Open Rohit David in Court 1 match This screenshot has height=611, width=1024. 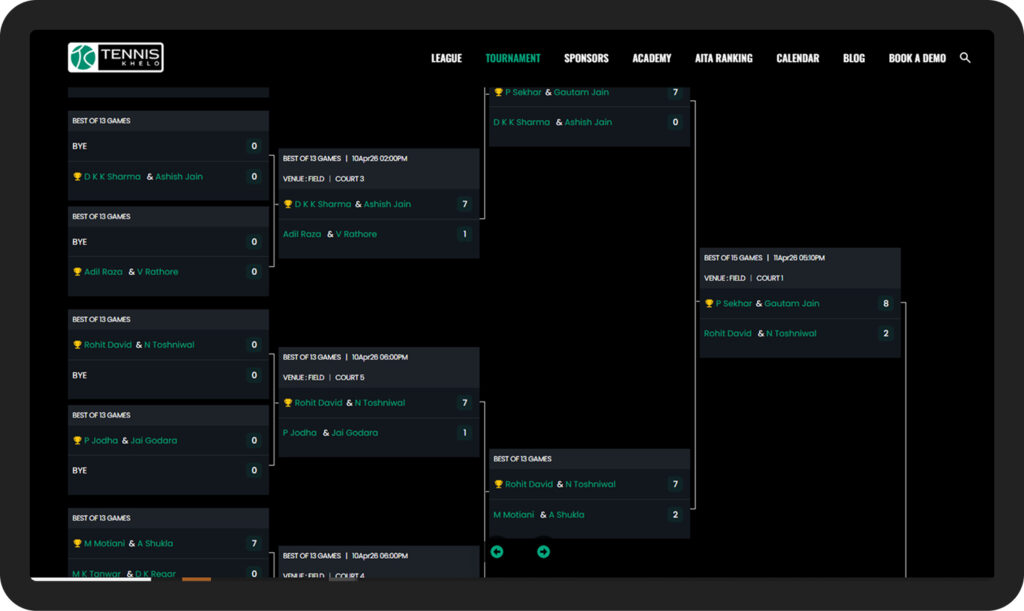pos(728,333)
